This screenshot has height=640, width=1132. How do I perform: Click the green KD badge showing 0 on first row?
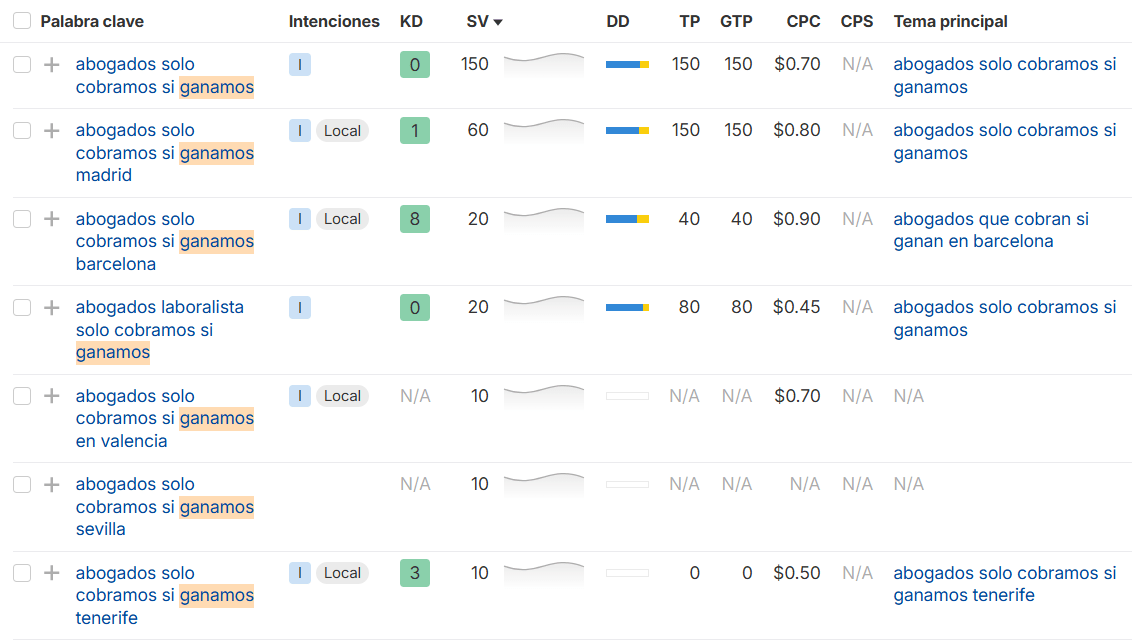click(414, 64)
